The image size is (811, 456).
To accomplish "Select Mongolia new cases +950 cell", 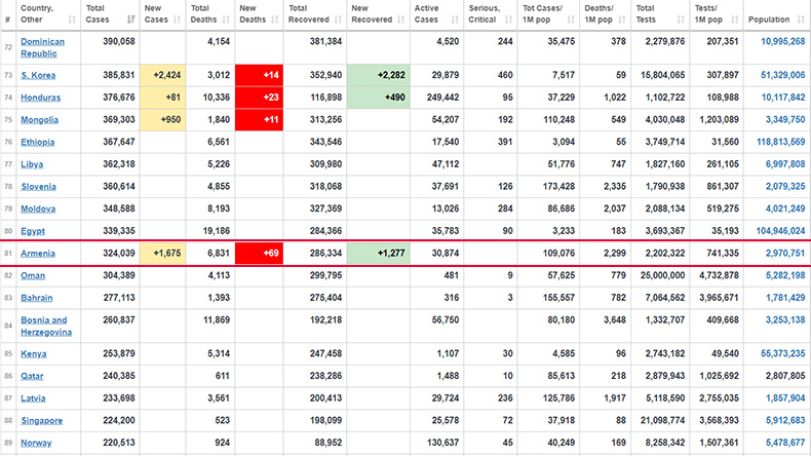I will [162, 119].
